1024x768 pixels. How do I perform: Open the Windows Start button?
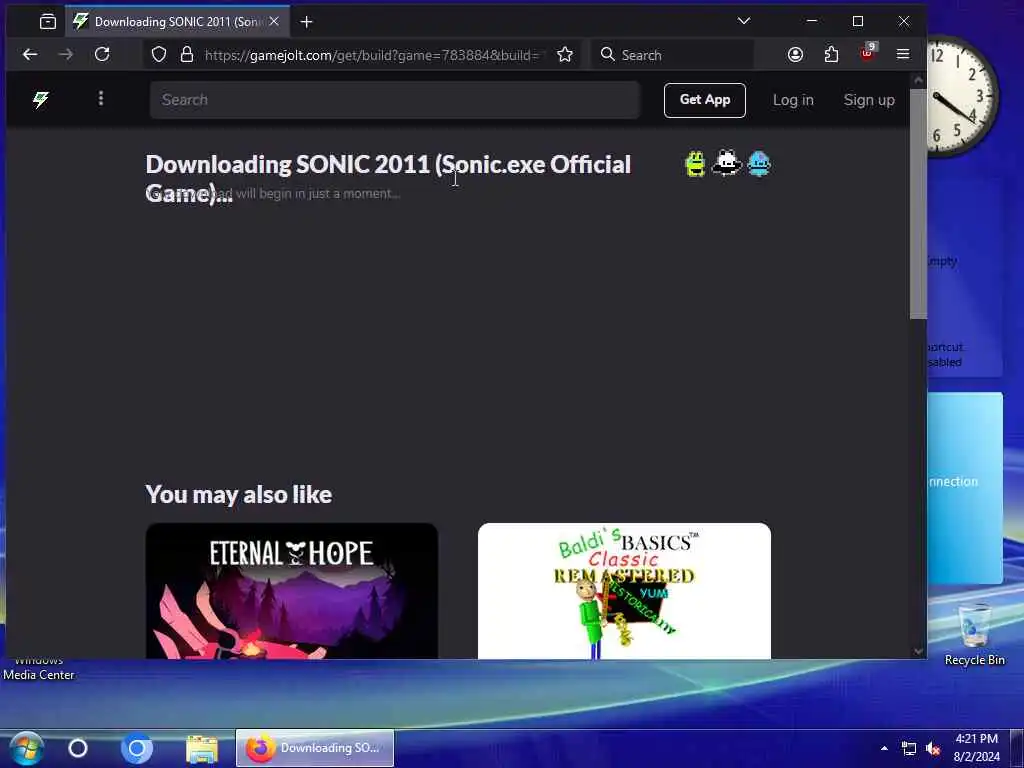point(26,748)
